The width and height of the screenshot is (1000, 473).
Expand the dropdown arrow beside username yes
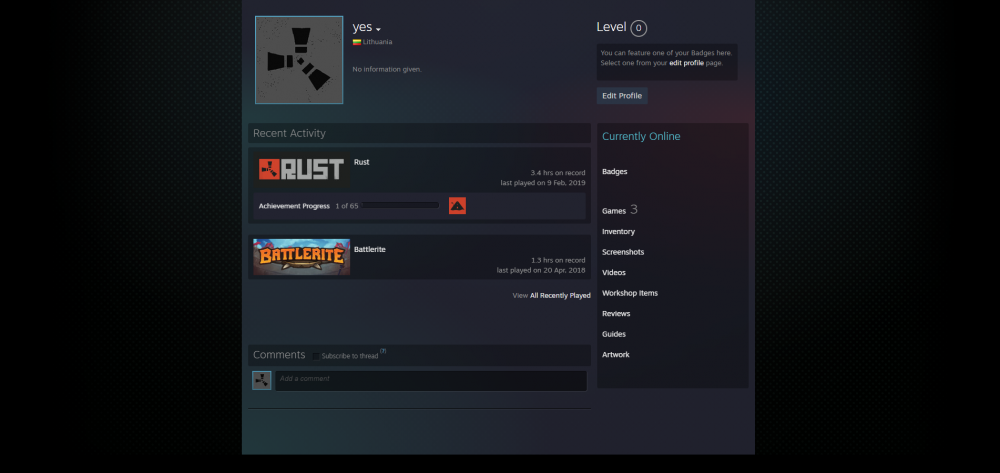point(378,29)
